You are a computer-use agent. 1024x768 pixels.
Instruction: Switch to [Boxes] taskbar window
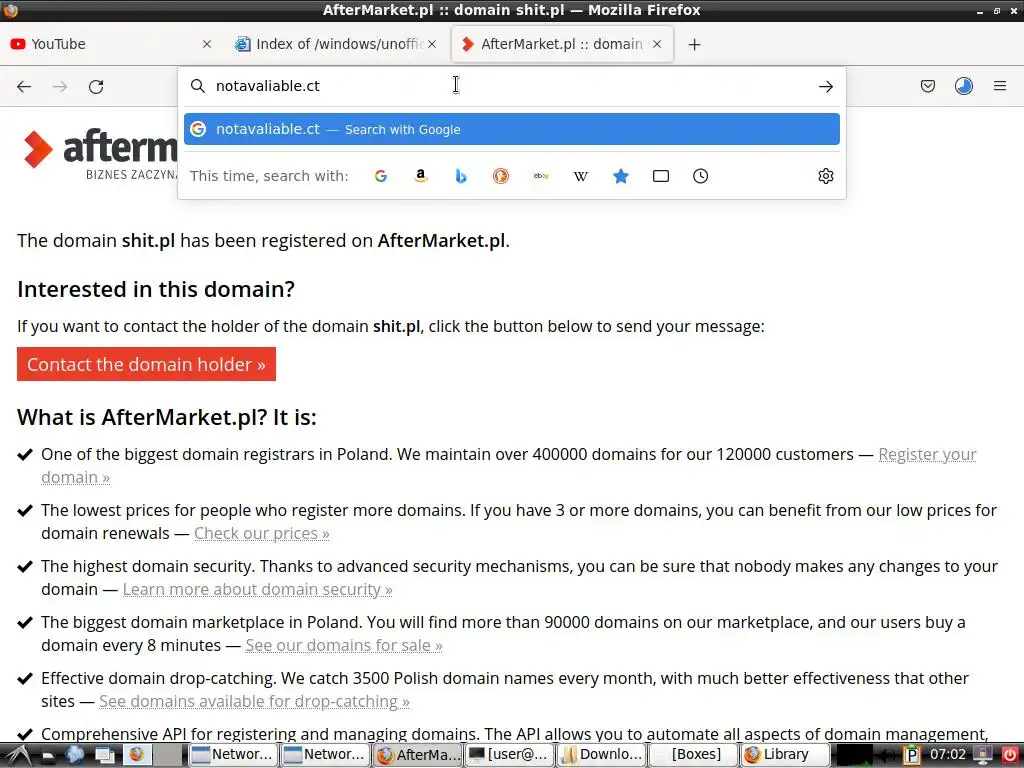pos(694,755)
